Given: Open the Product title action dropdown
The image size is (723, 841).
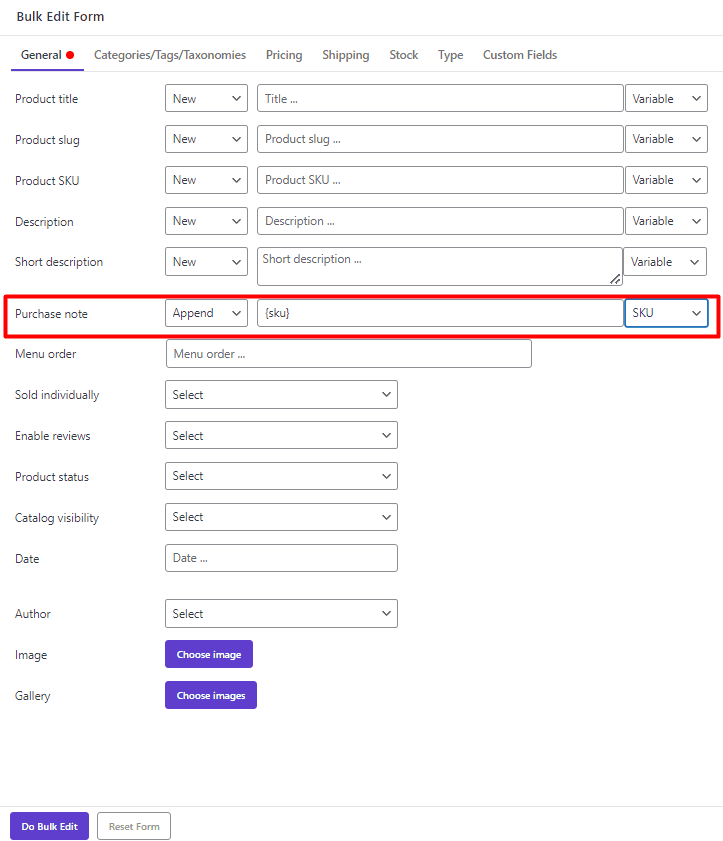Looking at the screenshot, I should tap(206, 98).
